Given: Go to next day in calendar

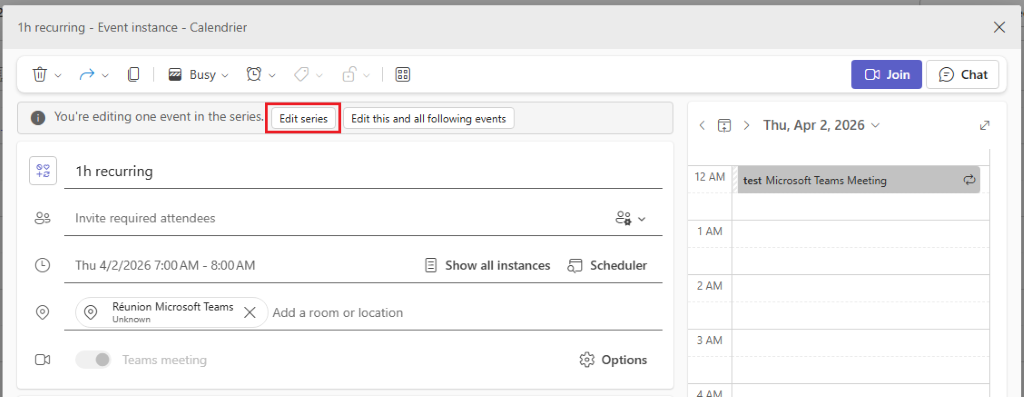Looking at the screenshot, I should click(746, 125).
